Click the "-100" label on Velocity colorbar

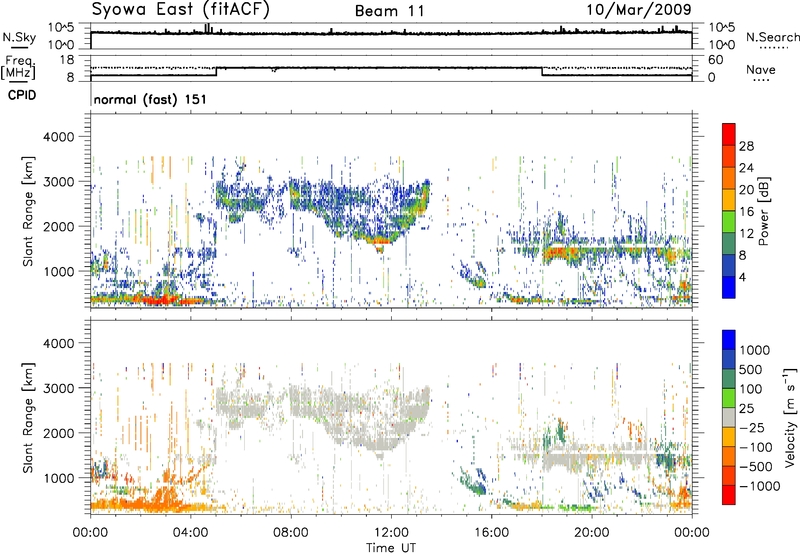click(758, 447)
